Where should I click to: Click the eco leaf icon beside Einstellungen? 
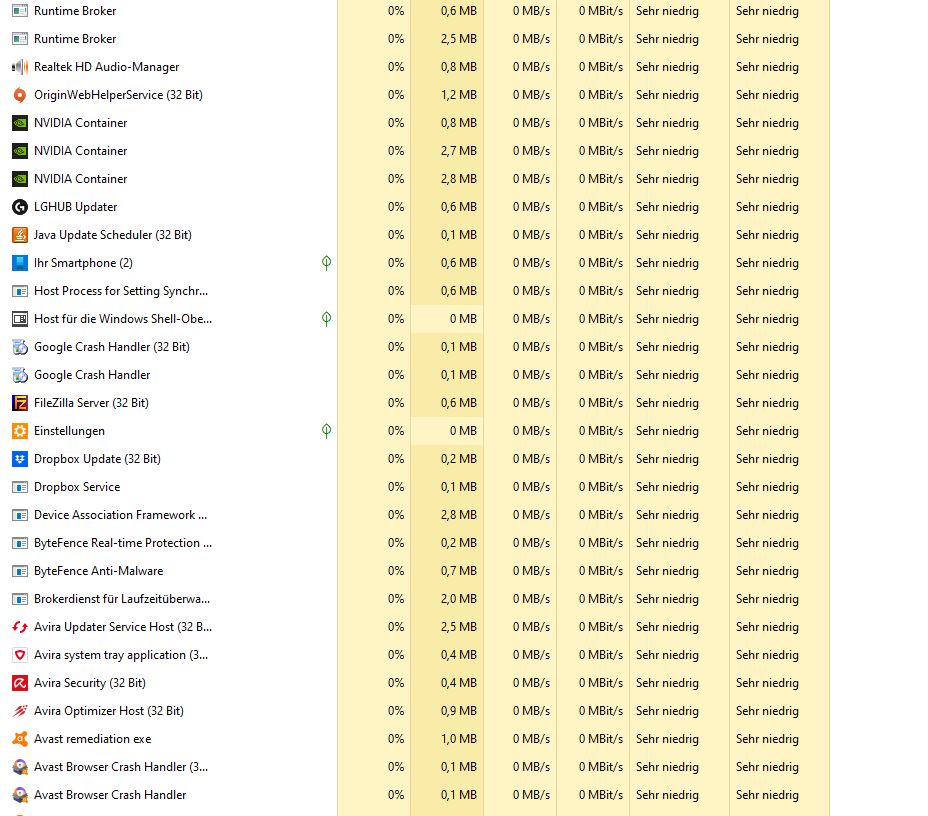(326, 431)
